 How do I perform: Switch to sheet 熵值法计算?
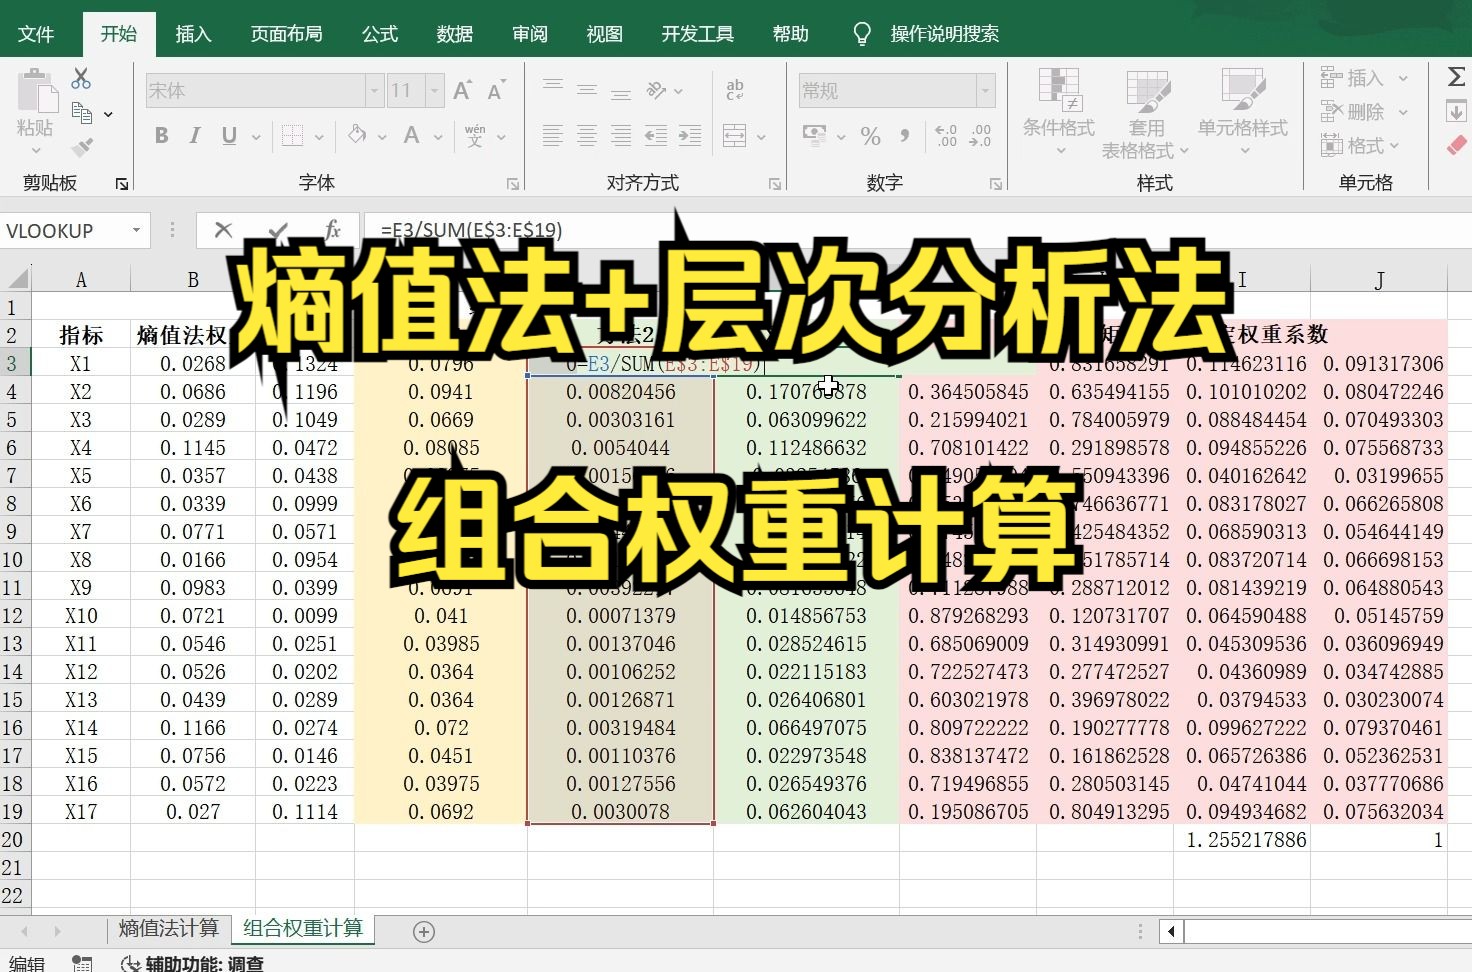pyautogui.click(x=168, y=929)
